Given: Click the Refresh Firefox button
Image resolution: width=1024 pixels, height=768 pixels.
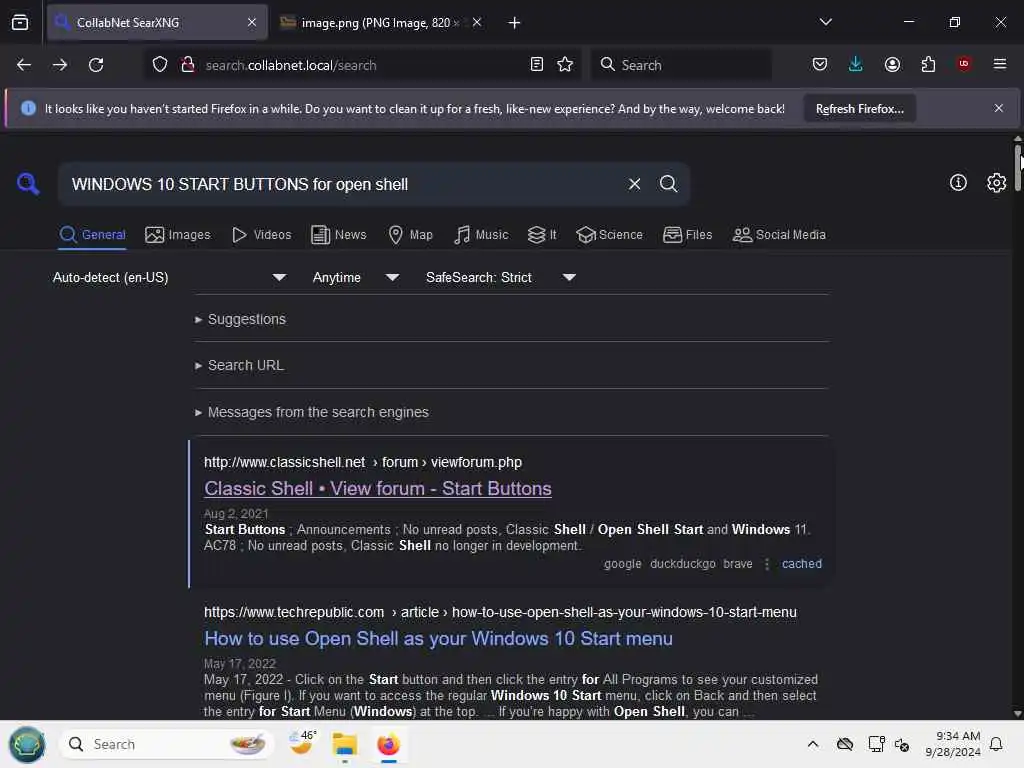Looking at the screenshot, I should [x=859, y=109].
